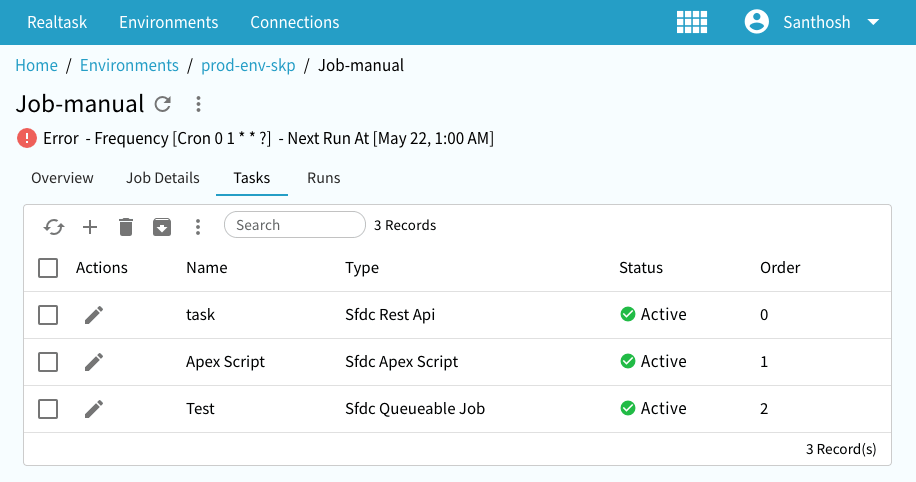Open the three-dot menu next to Job-manual title
This screenshot has width=916, height=482.
coord(198,104)
